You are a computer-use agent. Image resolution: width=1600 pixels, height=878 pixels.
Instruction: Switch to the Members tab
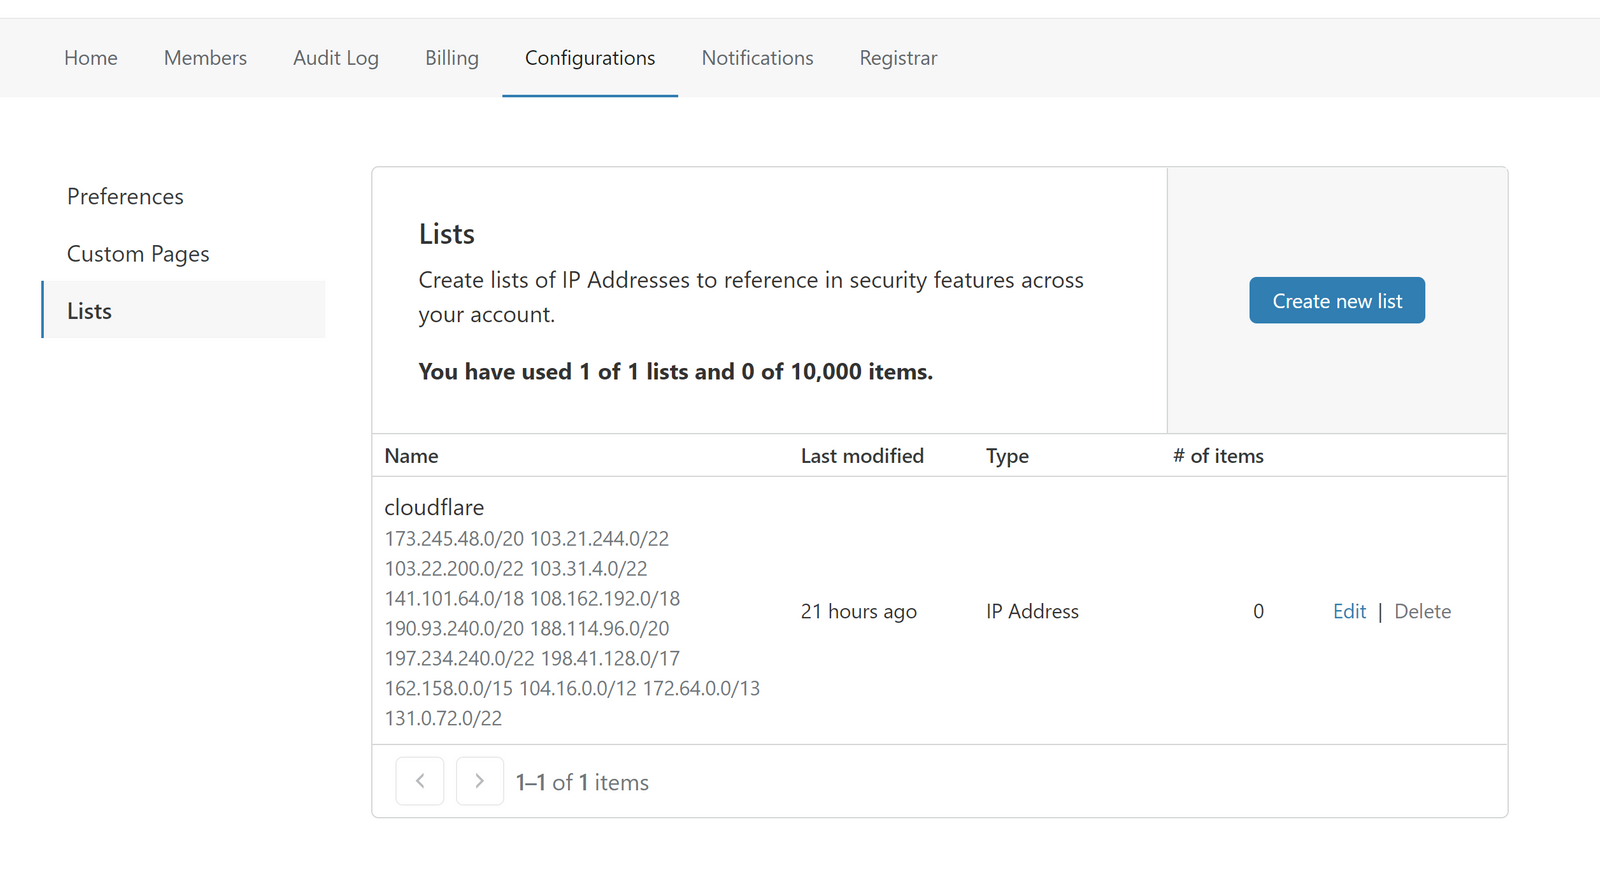tap(205, 58)
